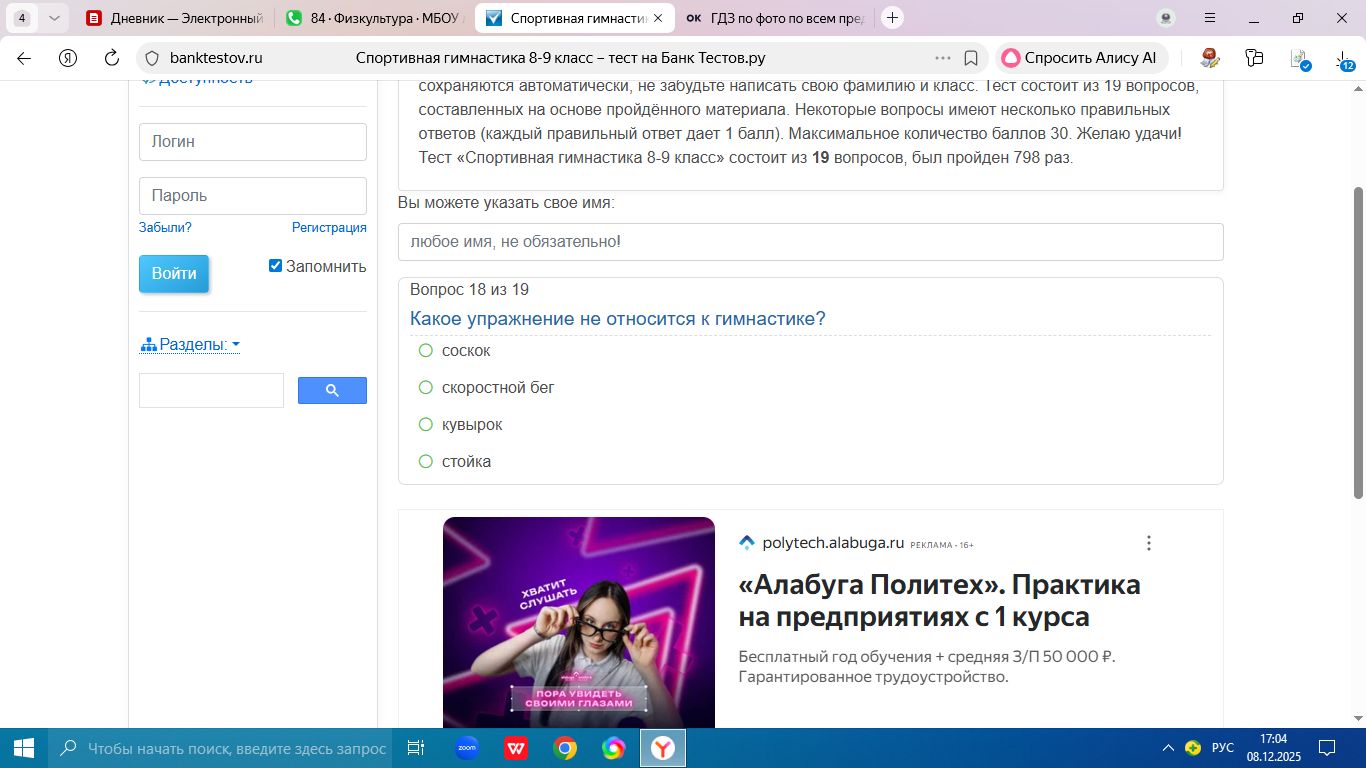This screenshot has height=768, width=1366.
Task: Switch to the "Дневник — Электронный" tab
Action: [175, 18]
